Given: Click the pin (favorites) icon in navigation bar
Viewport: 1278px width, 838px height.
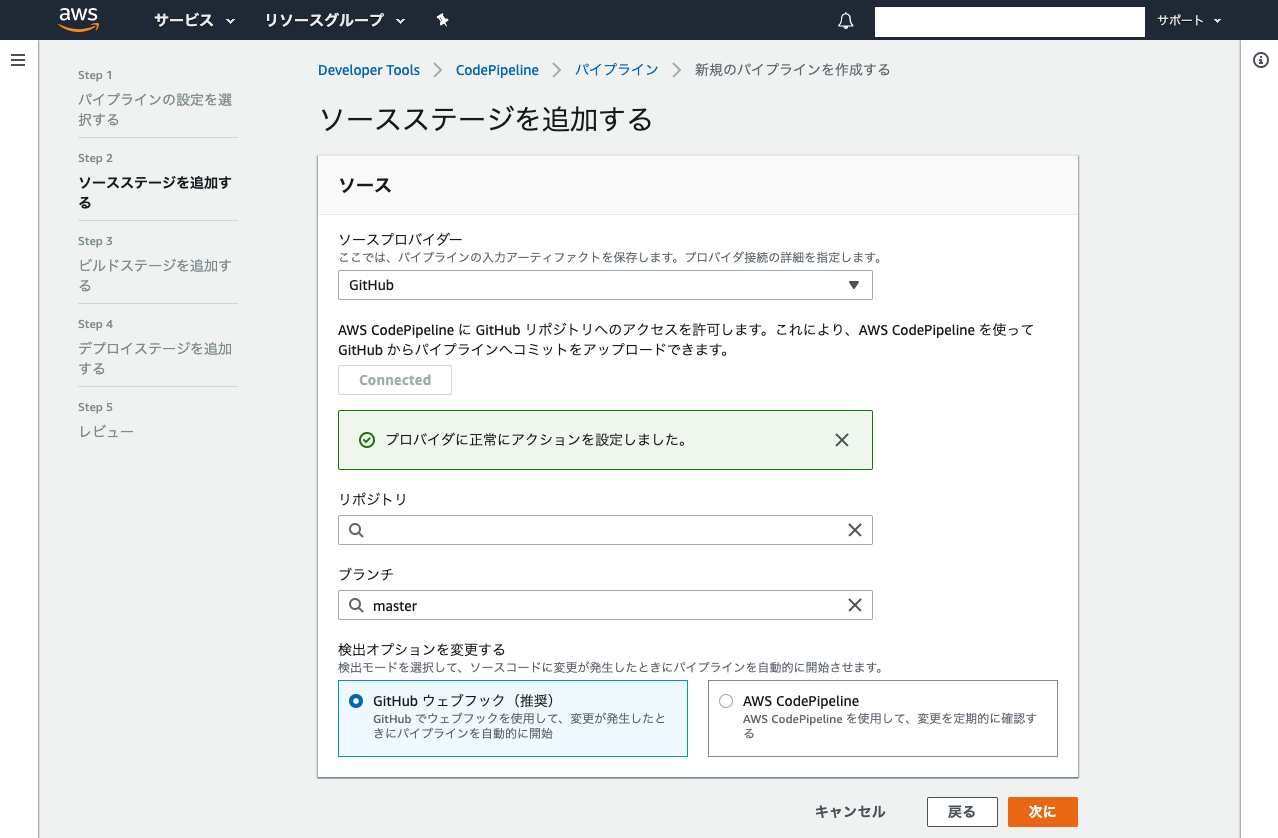Looking at the screenshot, I should (442, 20).
